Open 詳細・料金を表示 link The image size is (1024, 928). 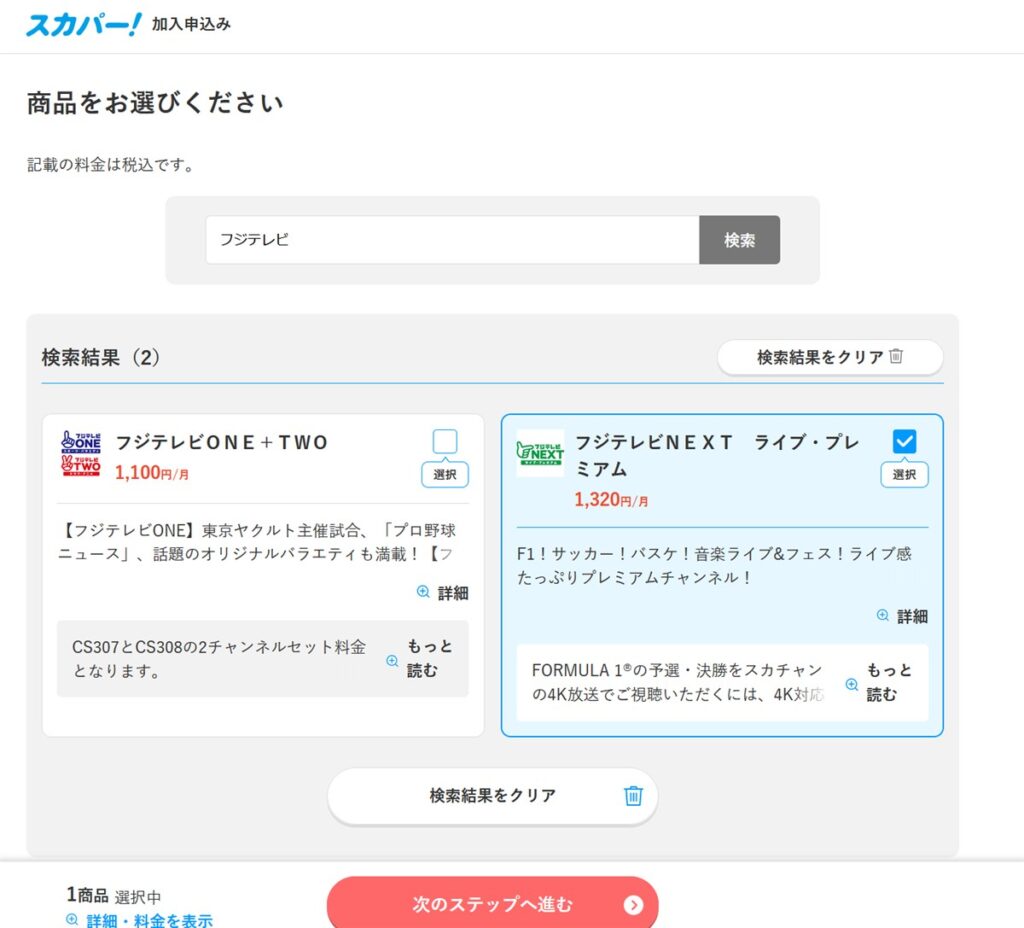(150, 921)
